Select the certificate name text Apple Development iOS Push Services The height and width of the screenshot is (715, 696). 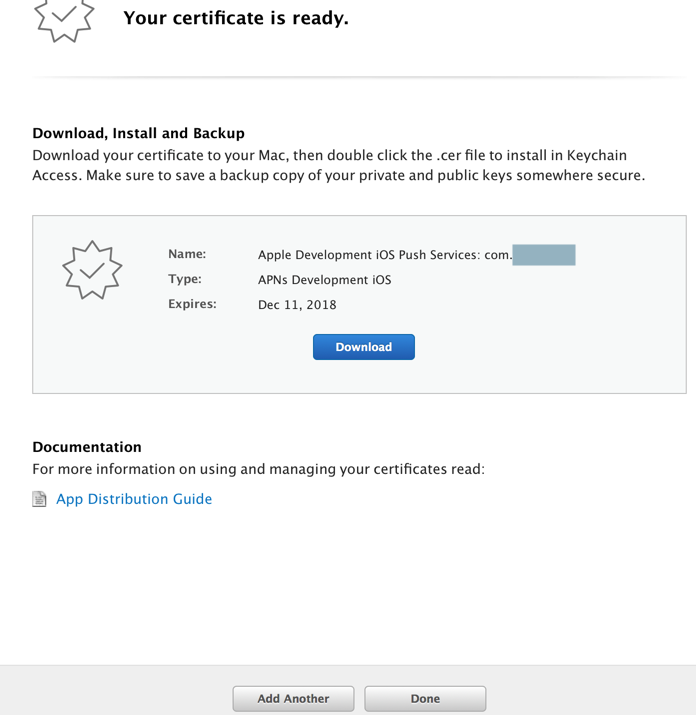[384, 254]
